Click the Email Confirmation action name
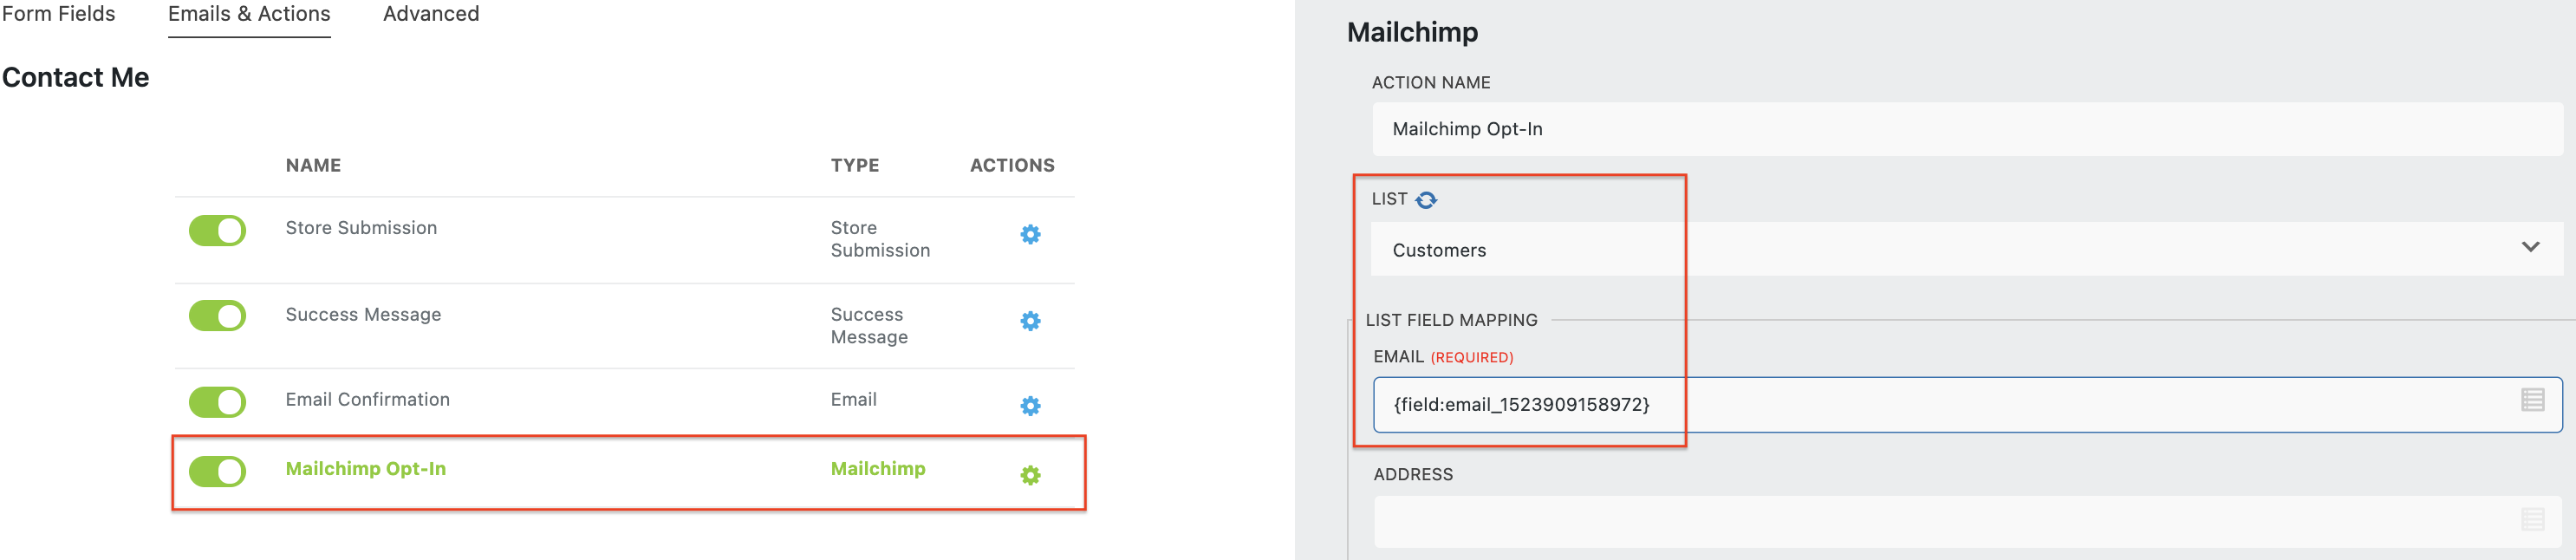The image size is (2576, 560). click(x=367, y=399)
